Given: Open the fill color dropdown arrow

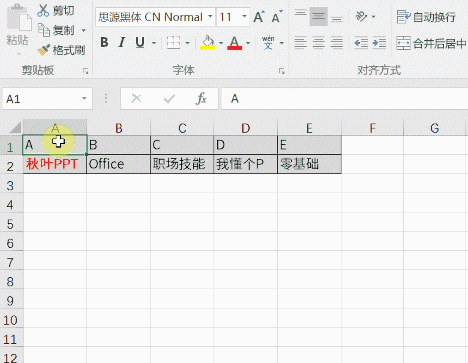Looking at the screenshot, I should (x=221, y=43).
